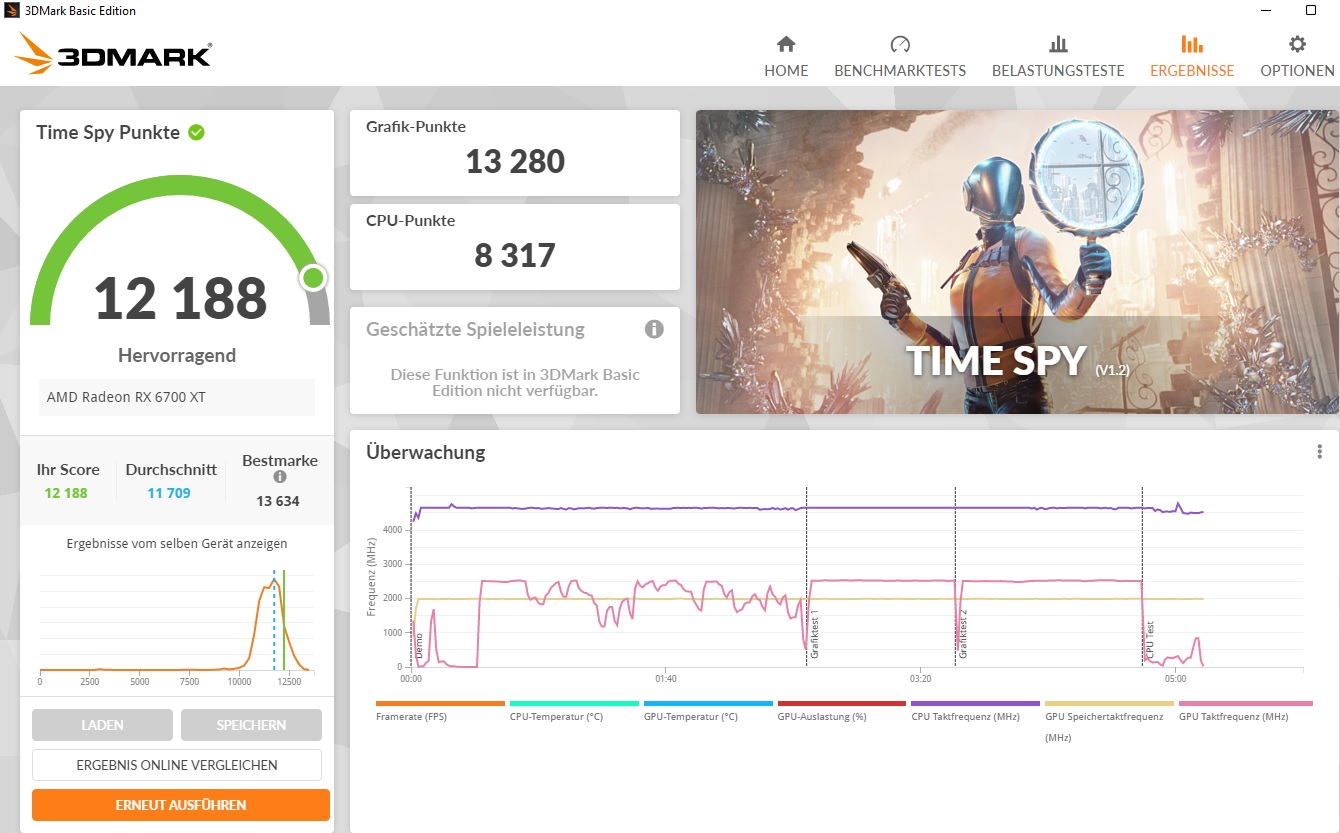Click the 12 188 Time Spy score
This screenshot has height=833, width=1340.
pyautogui.click(x=181, y=298)
